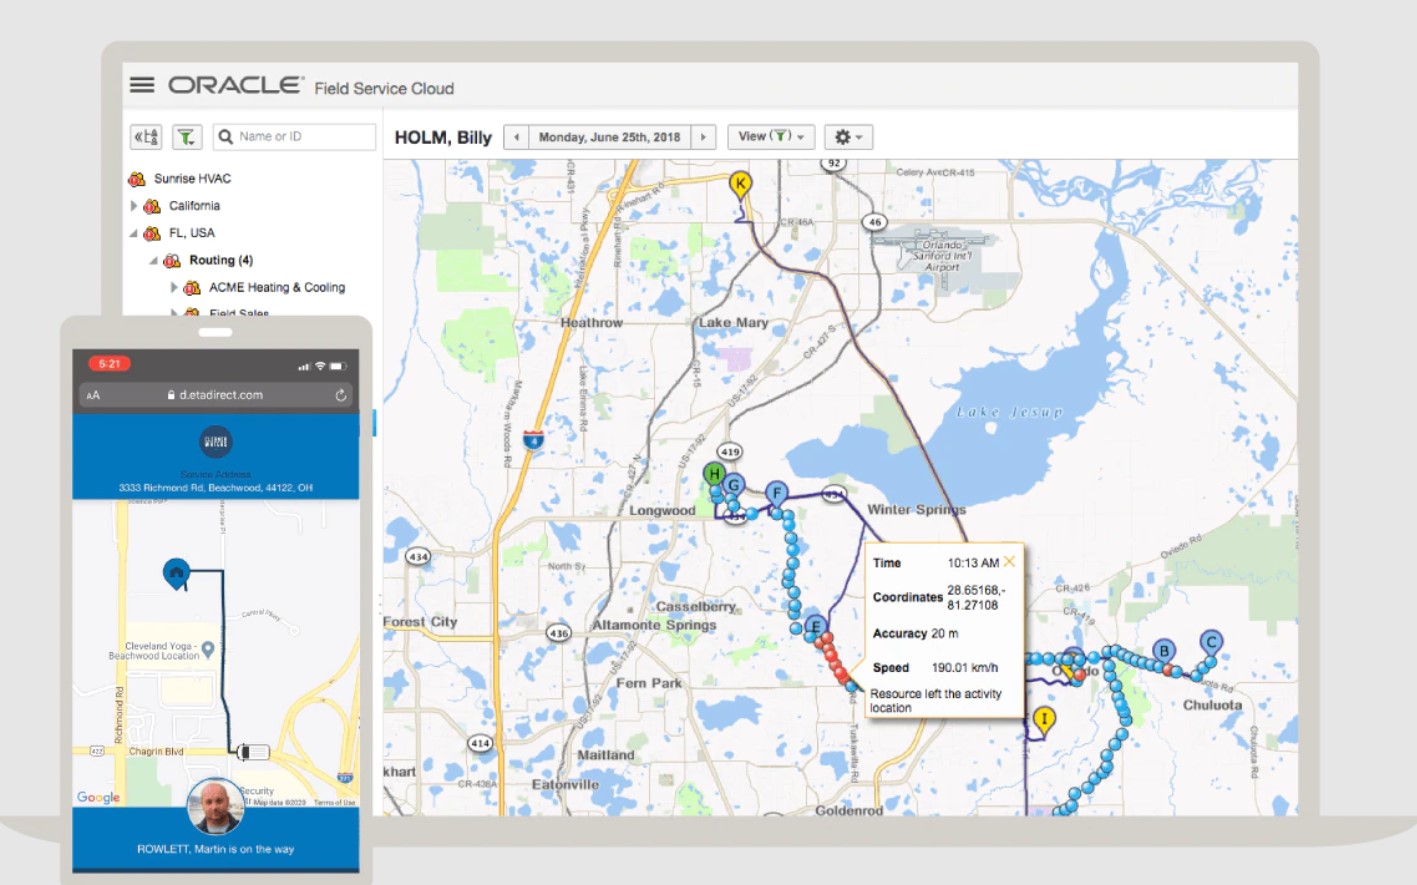Image resolution: width=1417 pixels, height=885 pixels.
Task: Close the location details popup
Action: pyautogui.click(x=1009, y=562)
